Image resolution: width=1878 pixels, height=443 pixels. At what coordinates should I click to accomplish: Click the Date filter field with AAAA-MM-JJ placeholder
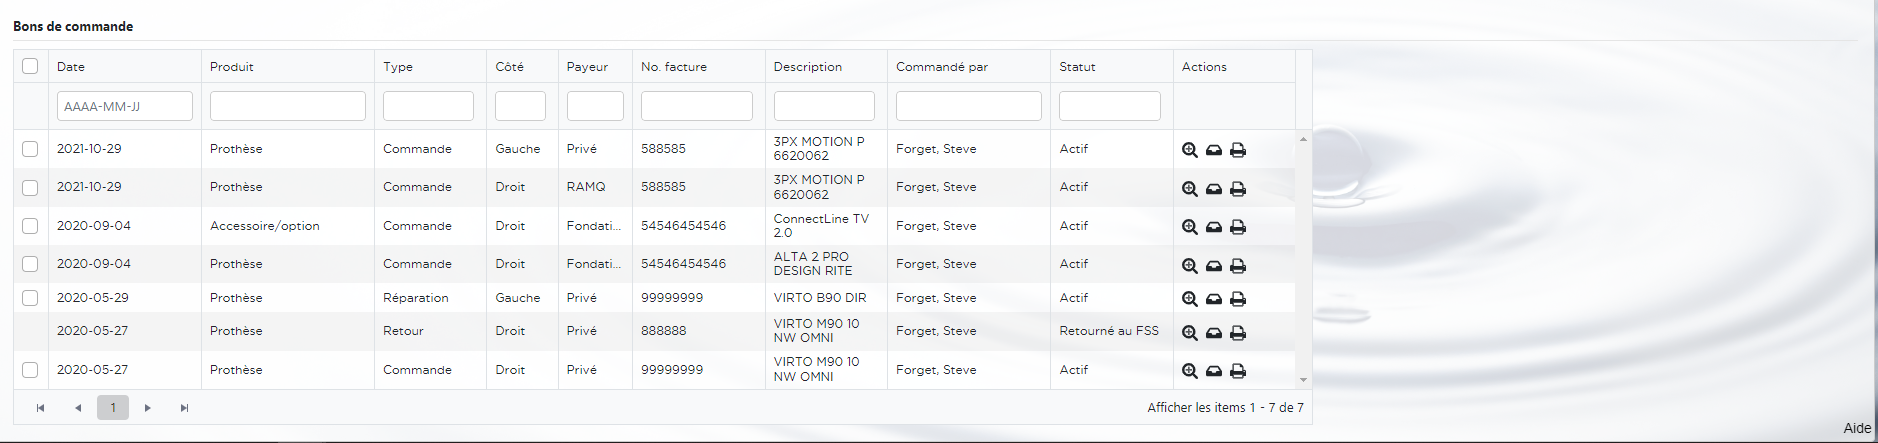coord(125,106)
